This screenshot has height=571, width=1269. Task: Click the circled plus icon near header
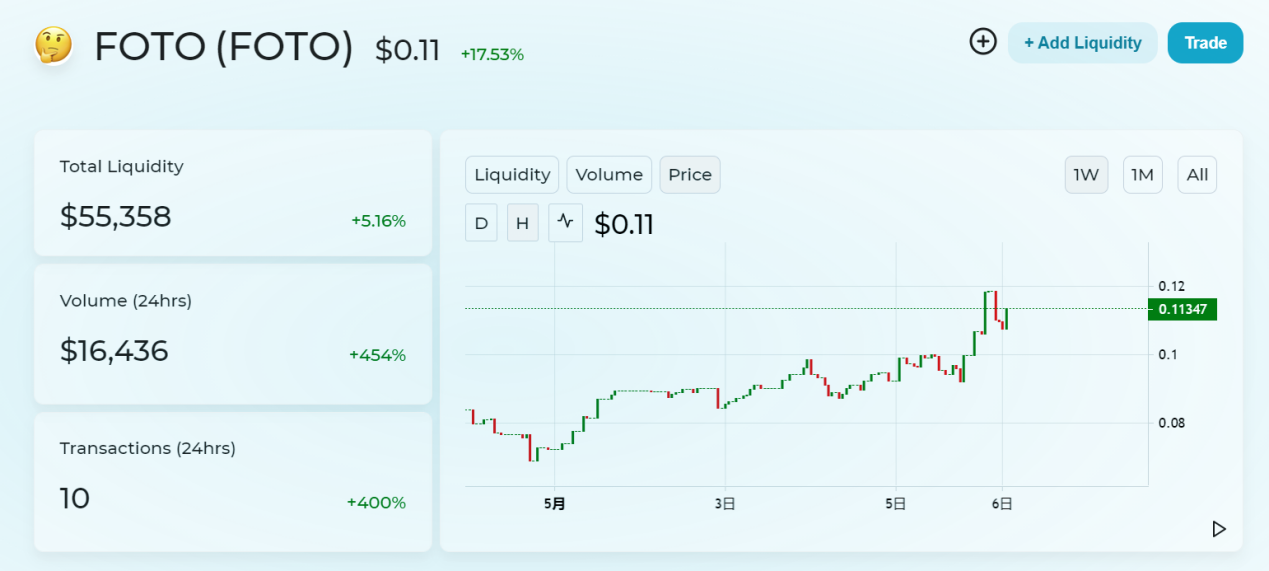[x=983, y=42]
